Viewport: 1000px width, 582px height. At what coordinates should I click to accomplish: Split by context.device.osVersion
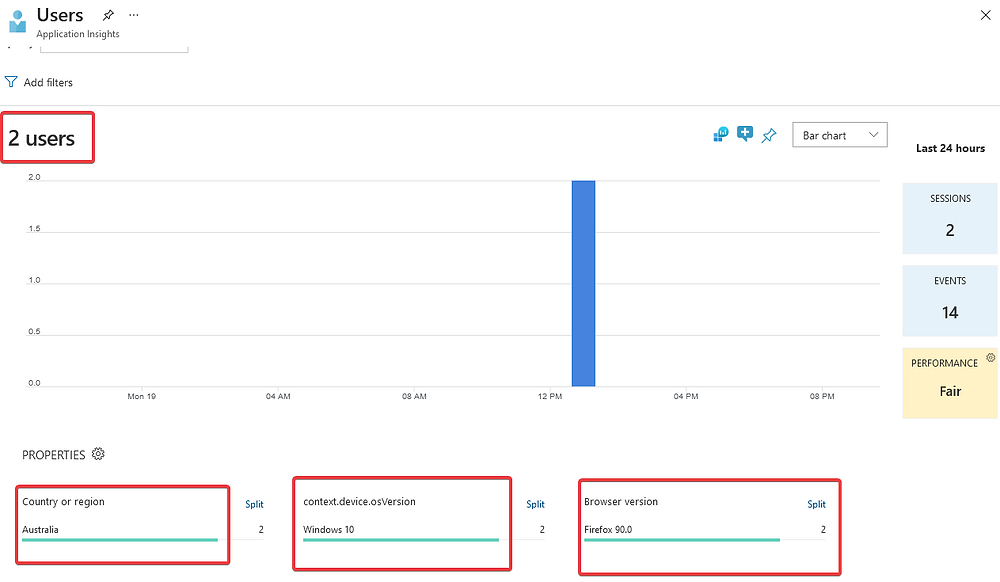(x=535, y=504)
